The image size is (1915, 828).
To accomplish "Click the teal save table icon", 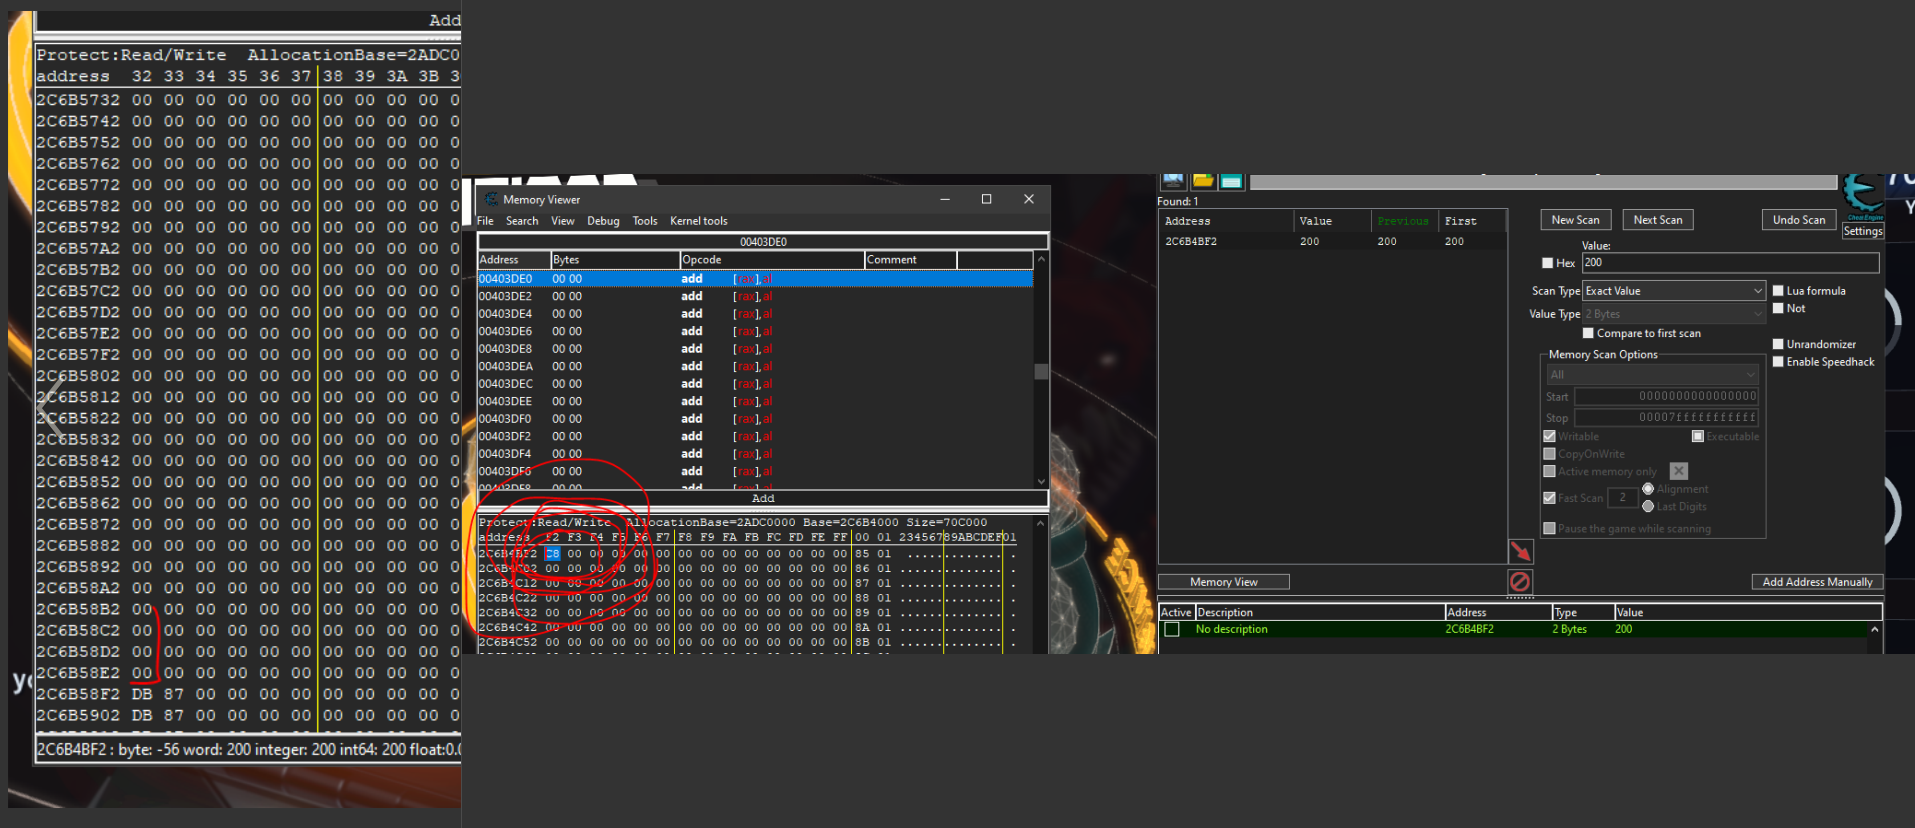I will point(1231,181).
